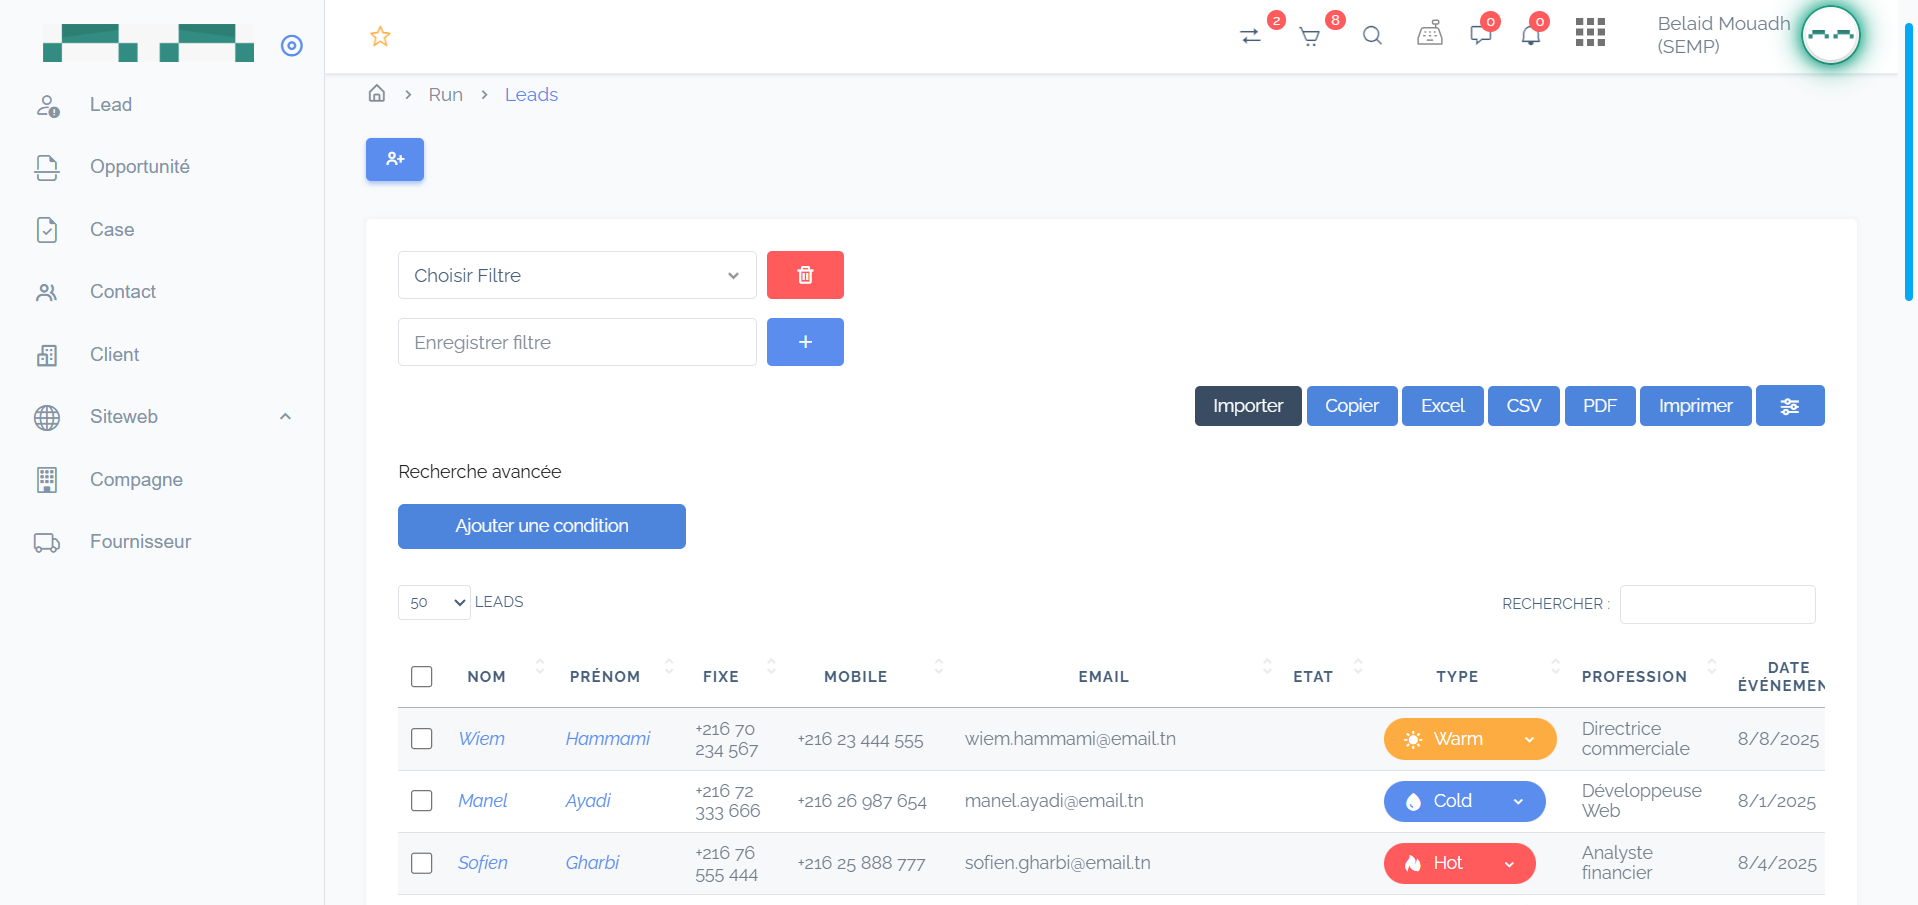This screenshot has width=1918, height=905.
Task: Export with the Excel button
Action: point(1443,406)
